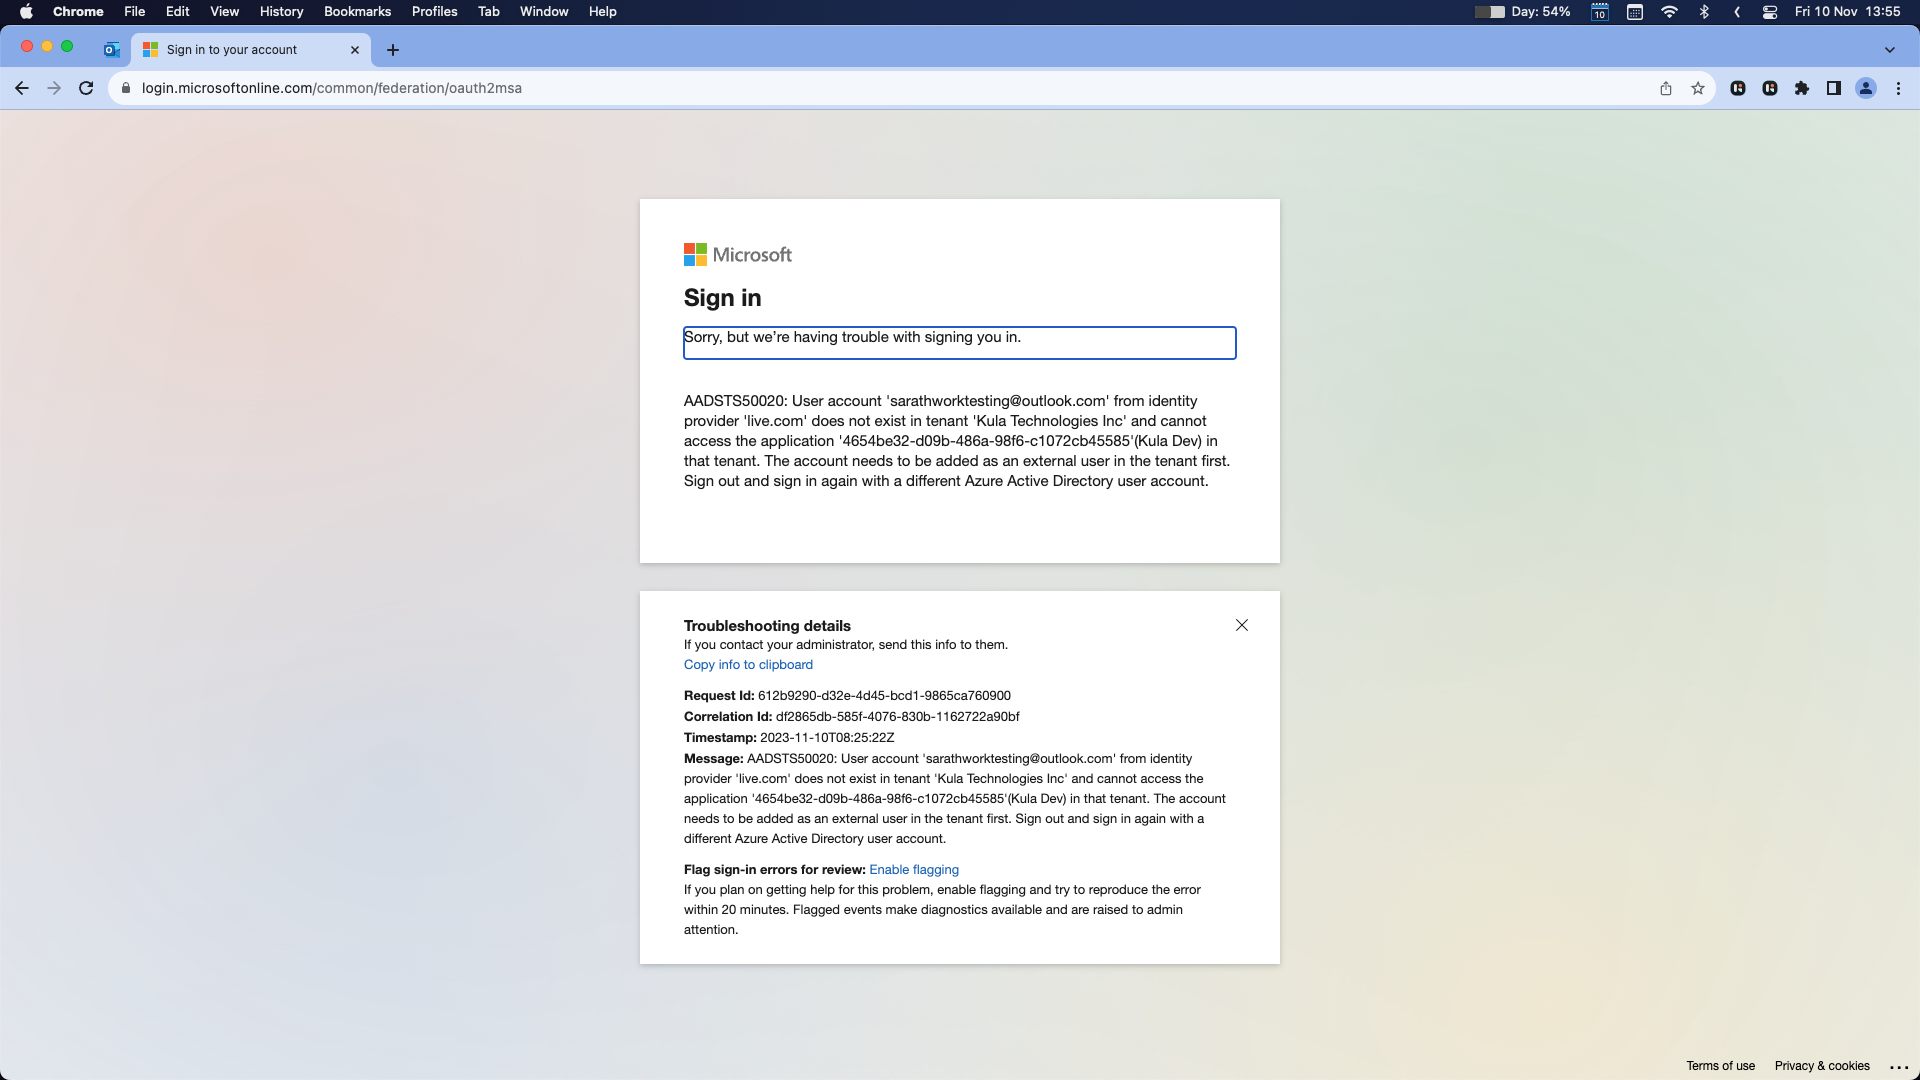Bookmark this page with the star icon
The width and height of the screenshot is (1920, 1080).
click(1698, 88)
